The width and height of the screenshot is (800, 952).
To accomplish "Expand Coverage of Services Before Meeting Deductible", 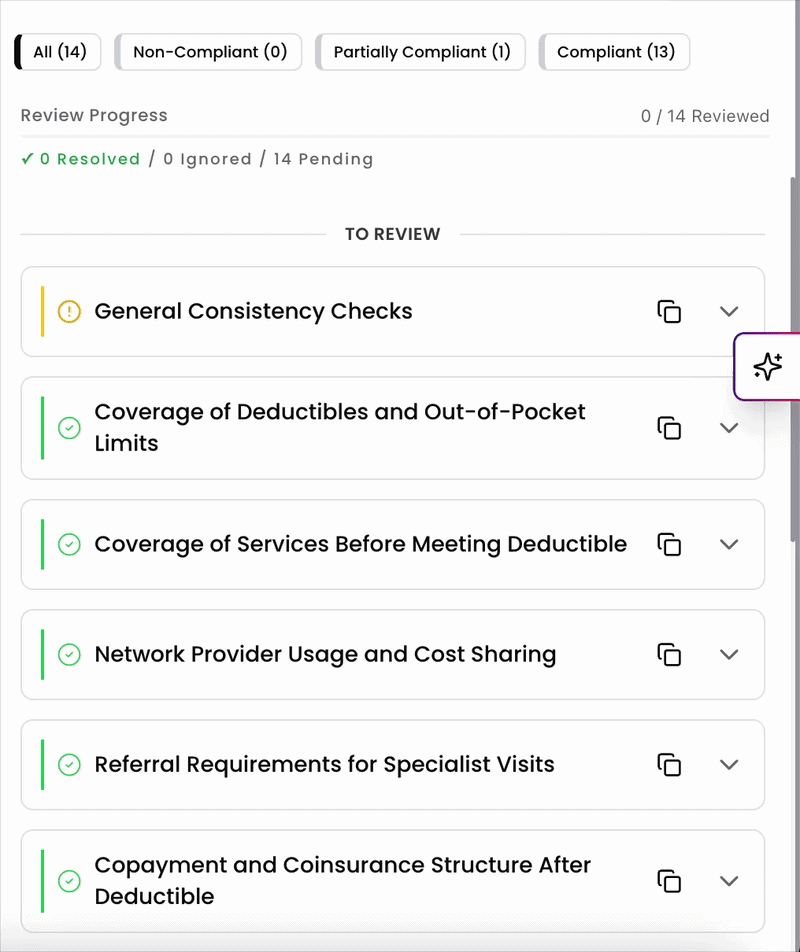I will tap(729, 544).
